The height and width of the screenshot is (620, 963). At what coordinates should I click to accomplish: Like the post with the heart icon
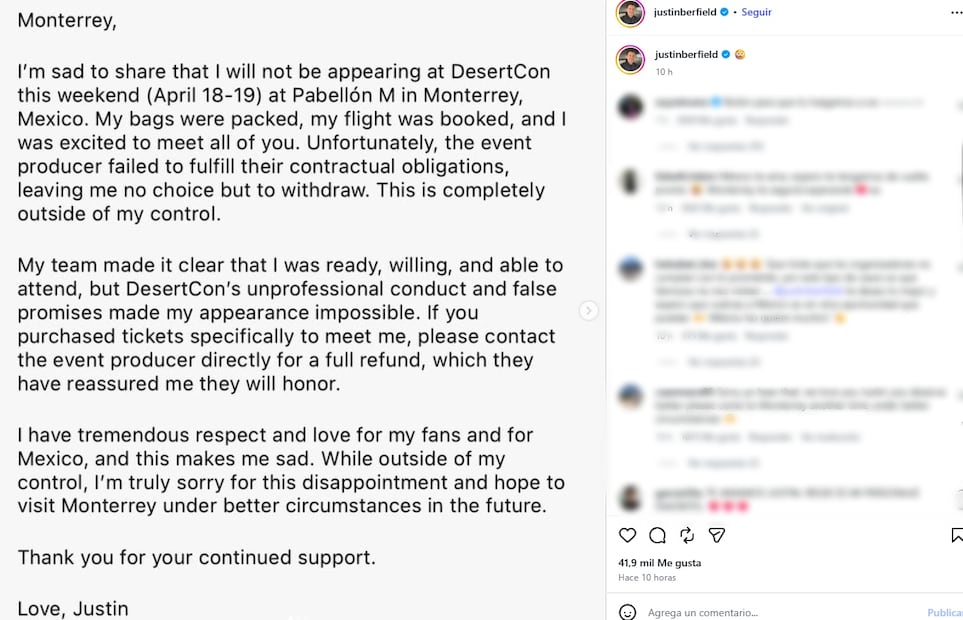click(627, 535)
